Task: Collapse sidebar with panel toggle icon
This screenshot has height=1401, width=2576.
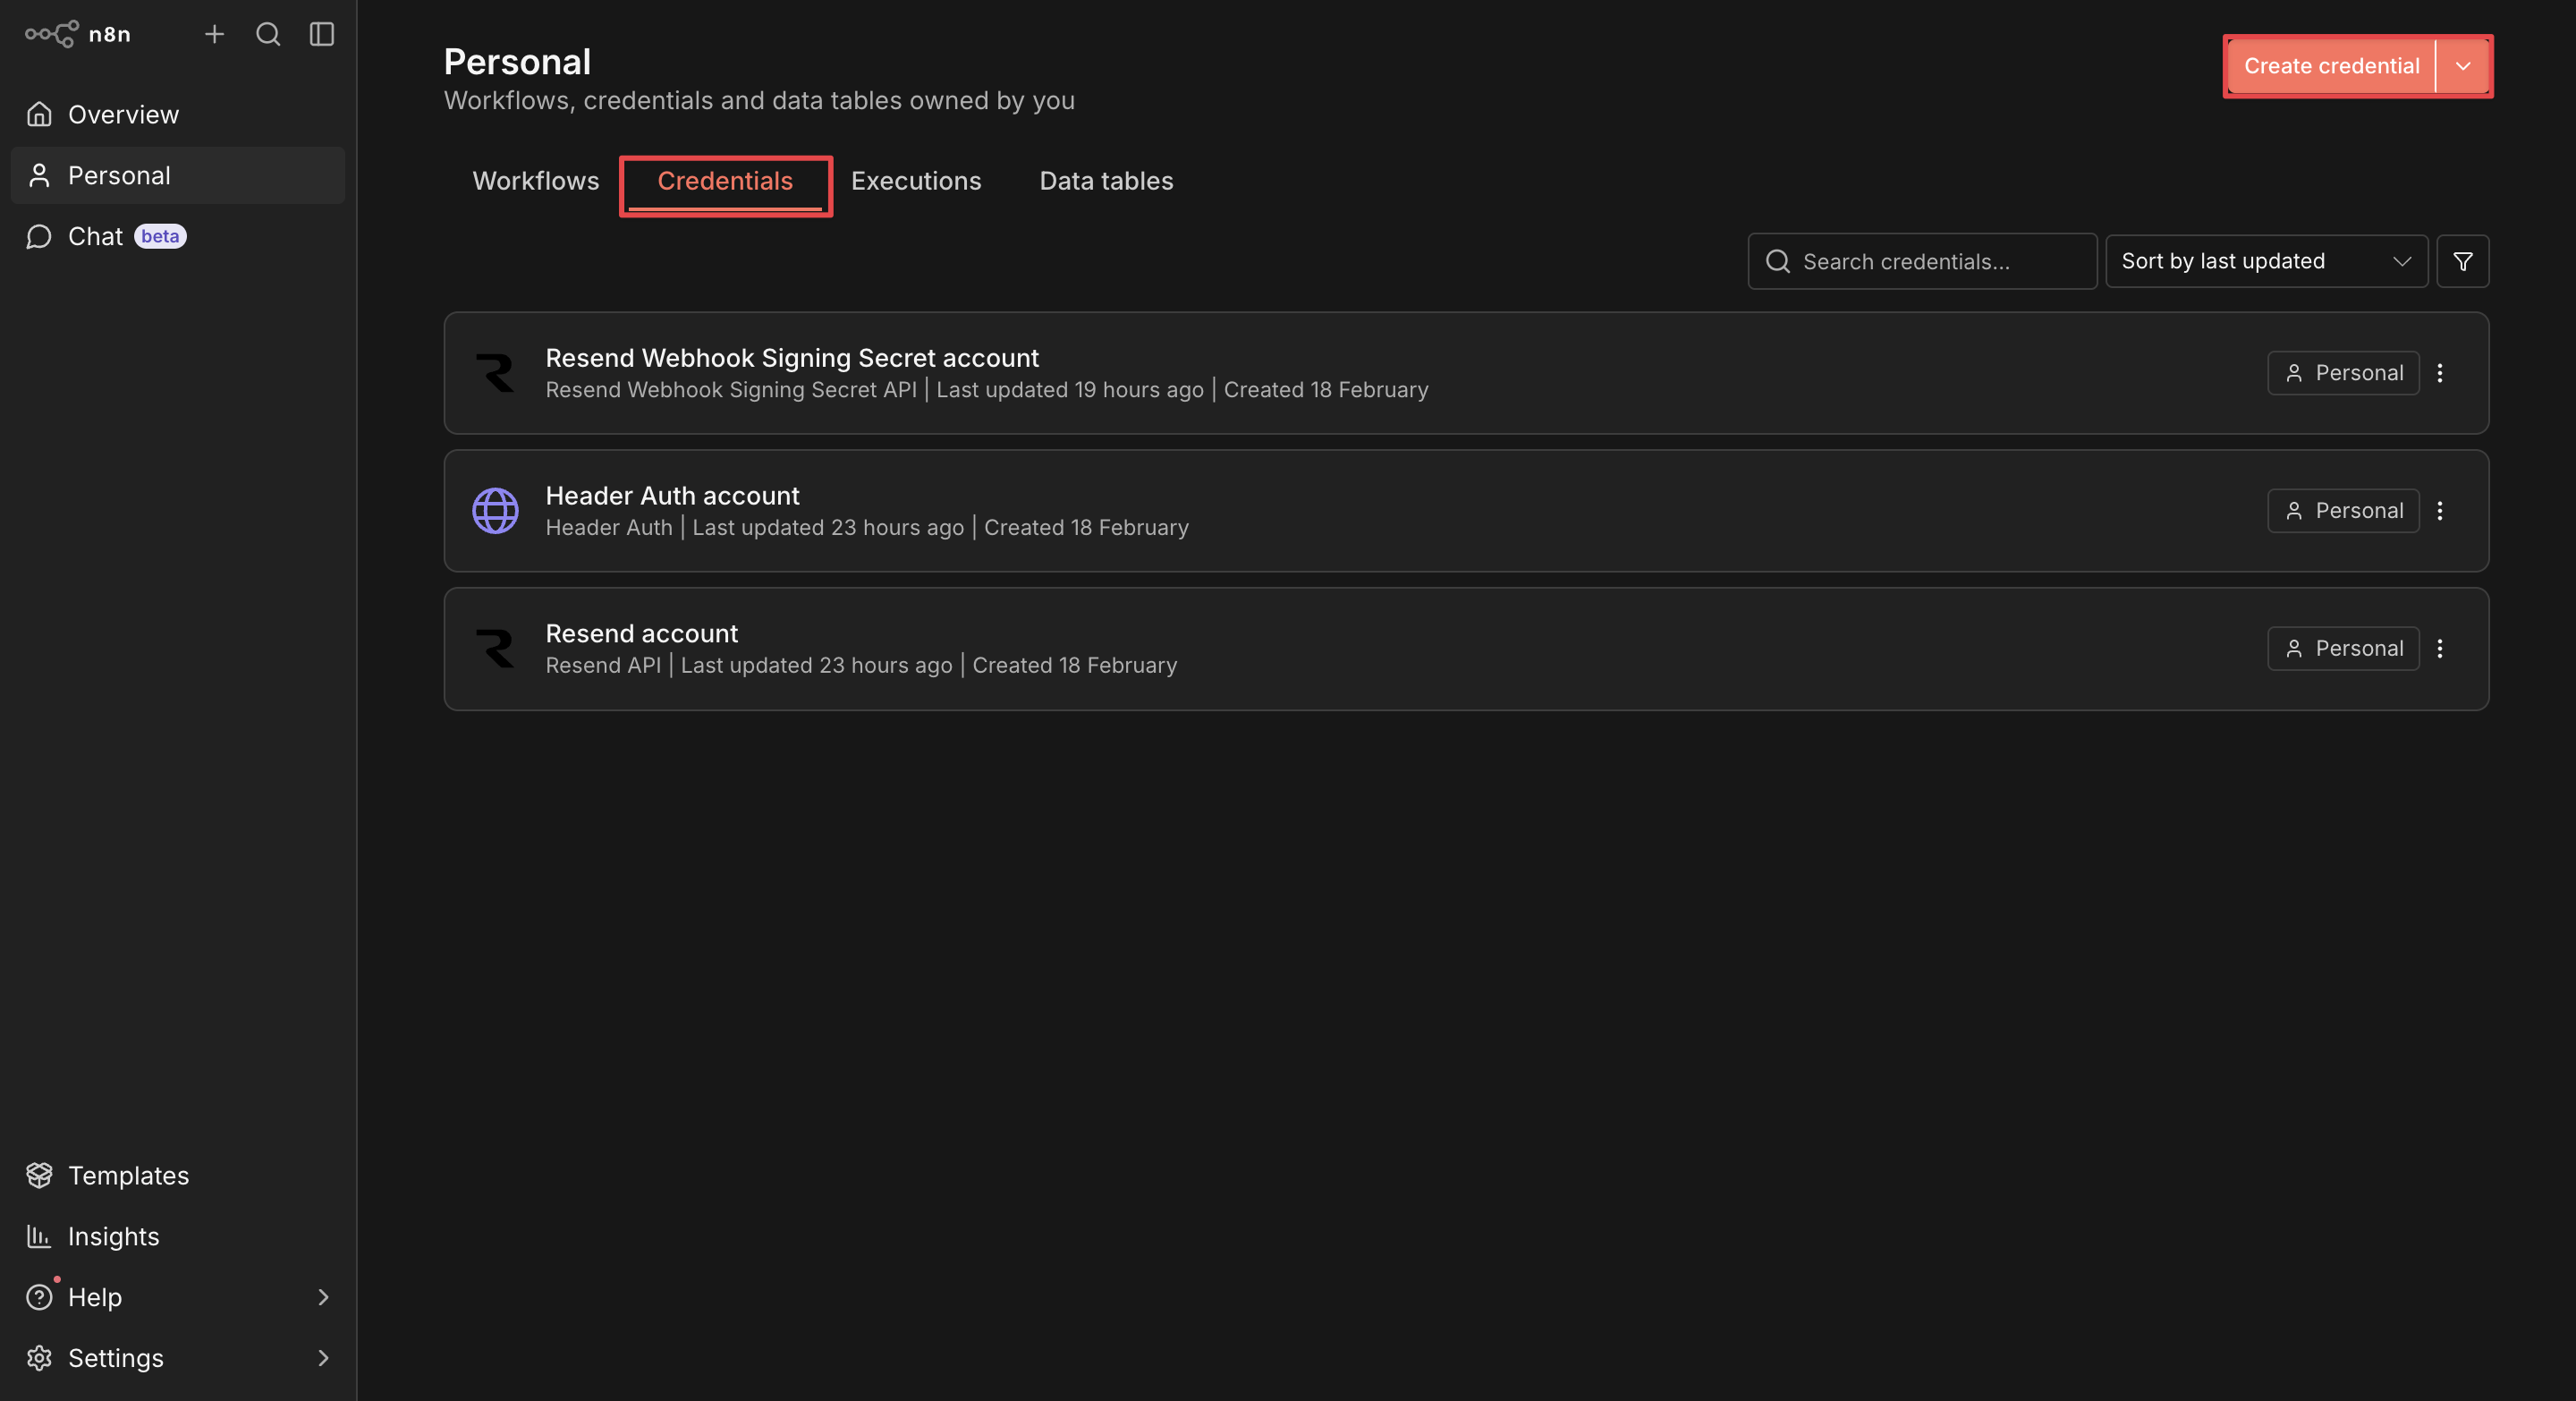Action: pos(322,34)
